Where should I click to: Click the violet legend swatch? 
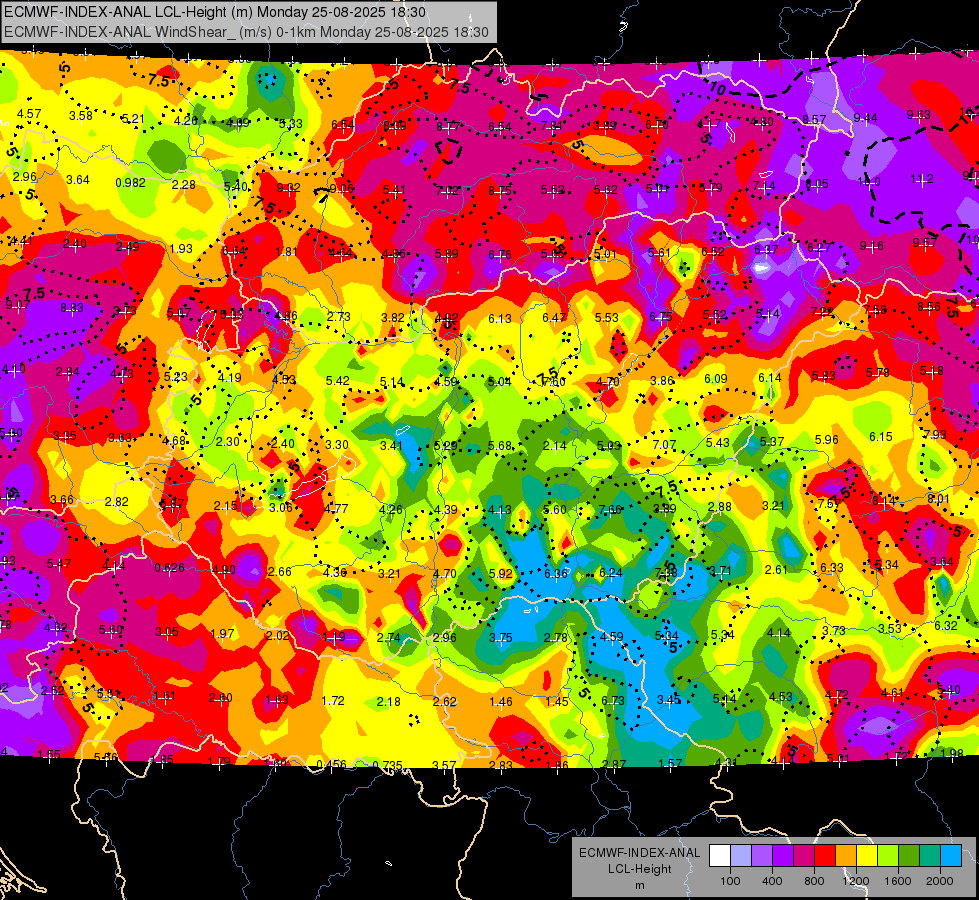783,856
